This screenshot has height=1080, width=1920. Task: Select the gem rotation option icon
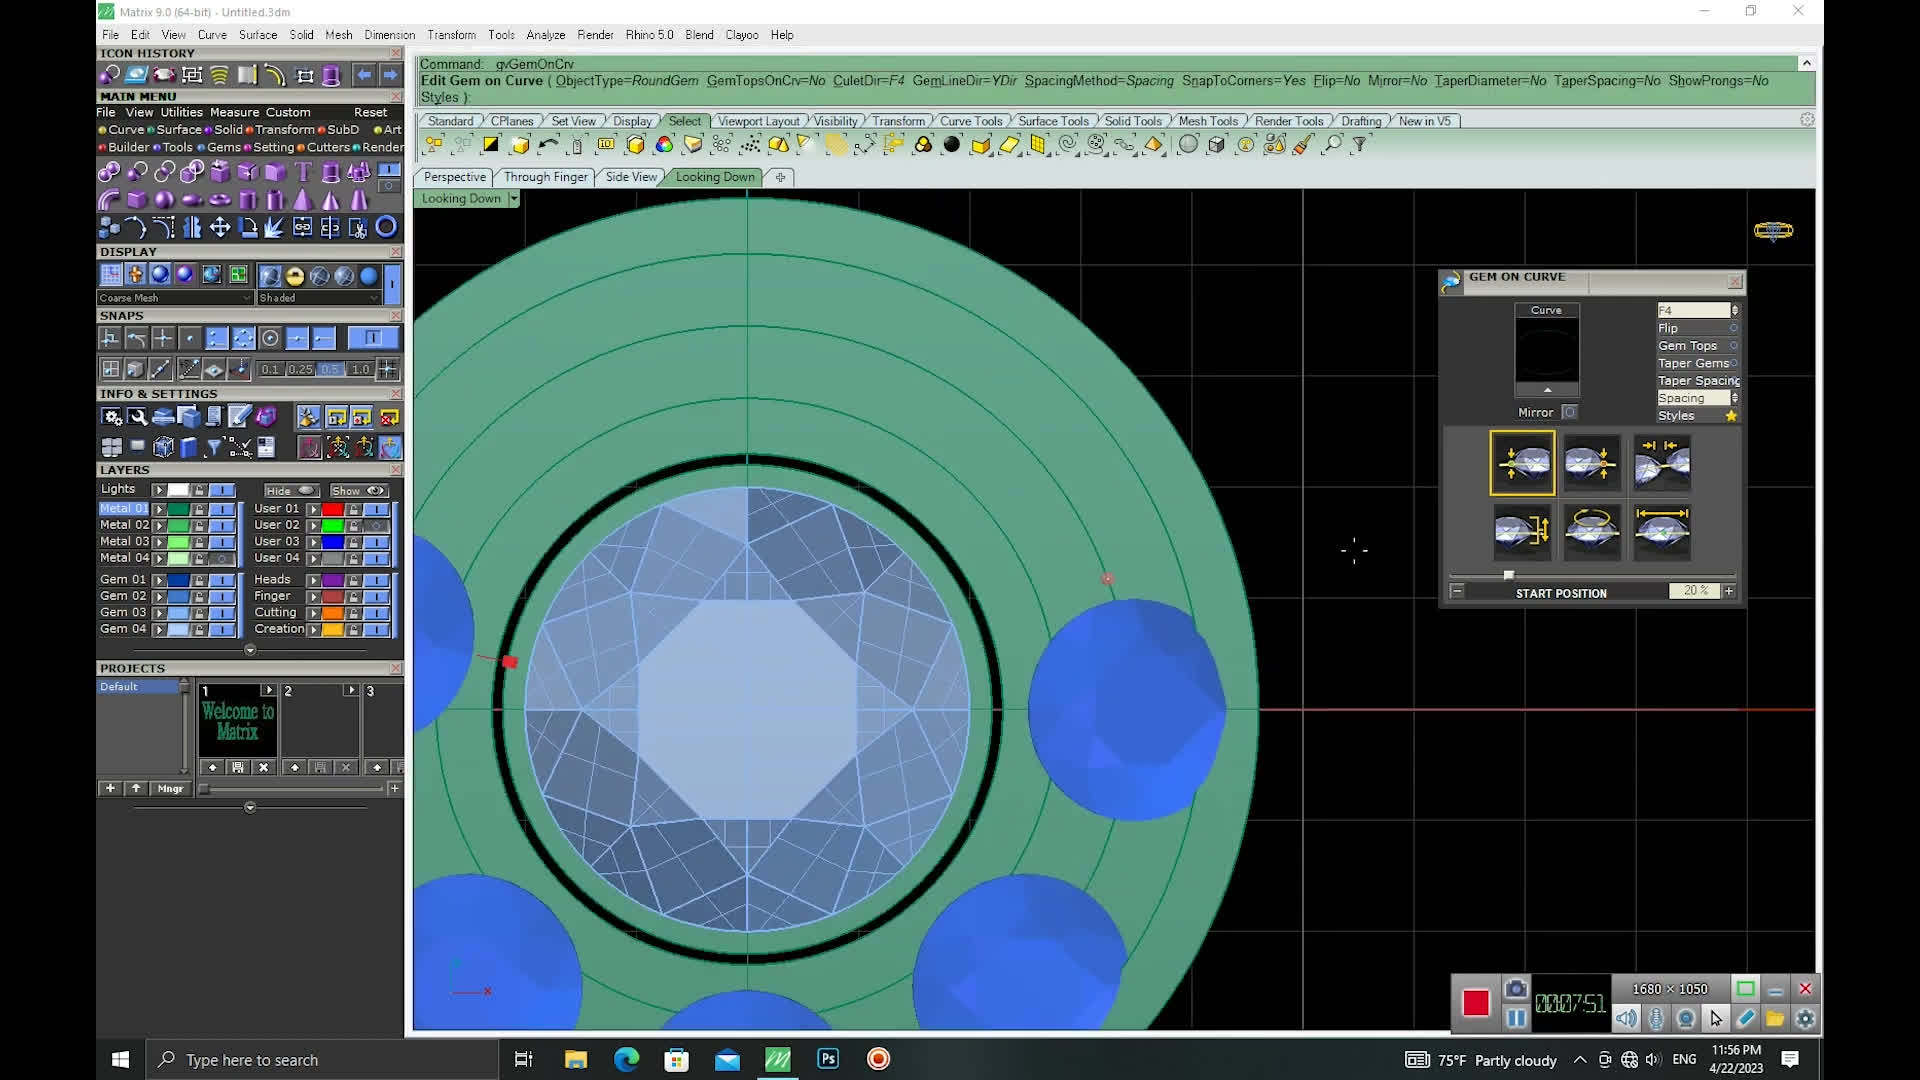[1591, 530]
